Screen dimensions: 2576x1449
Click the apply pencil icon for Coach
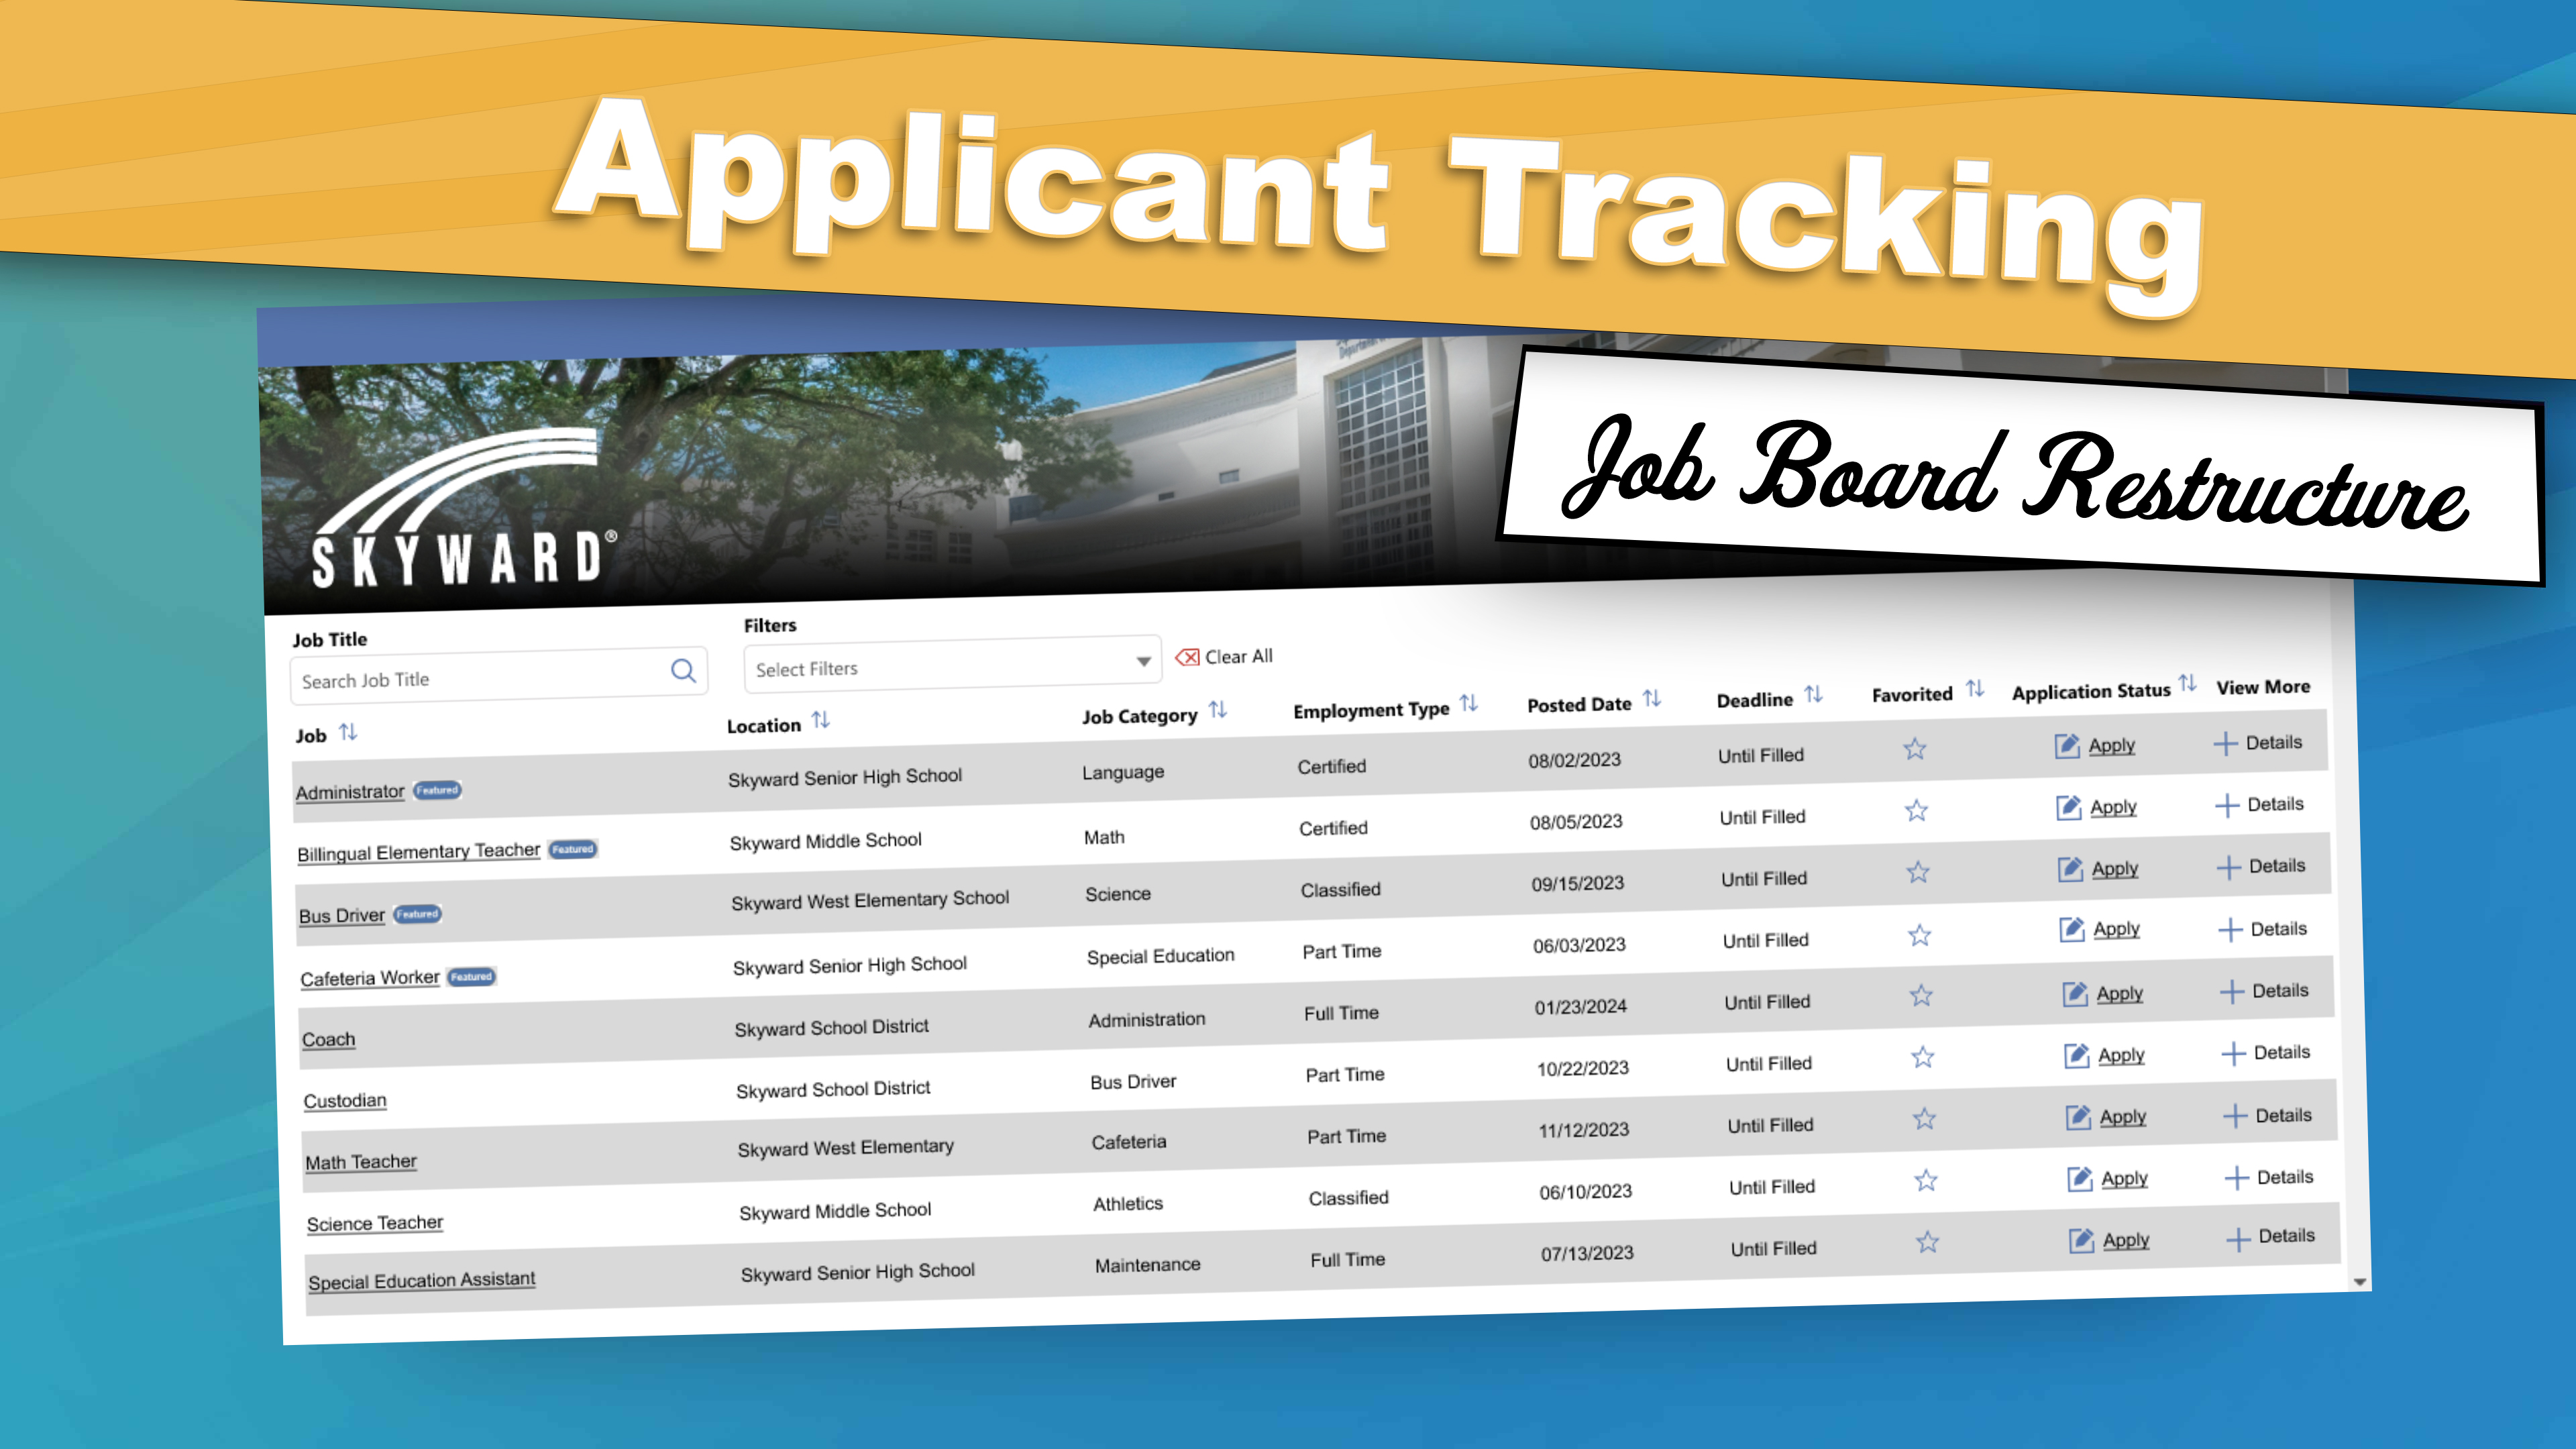coord(2075,994)
